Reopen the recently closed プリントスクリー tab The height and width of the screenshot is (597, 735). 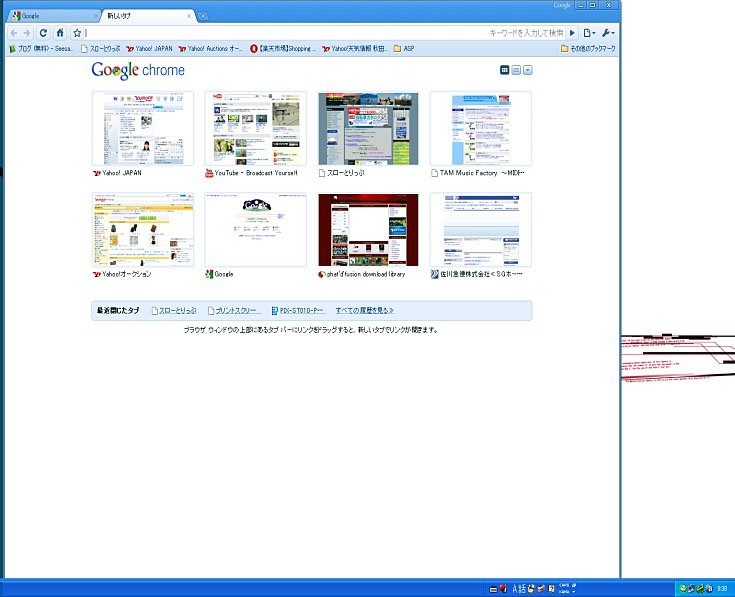coord(232,310)
